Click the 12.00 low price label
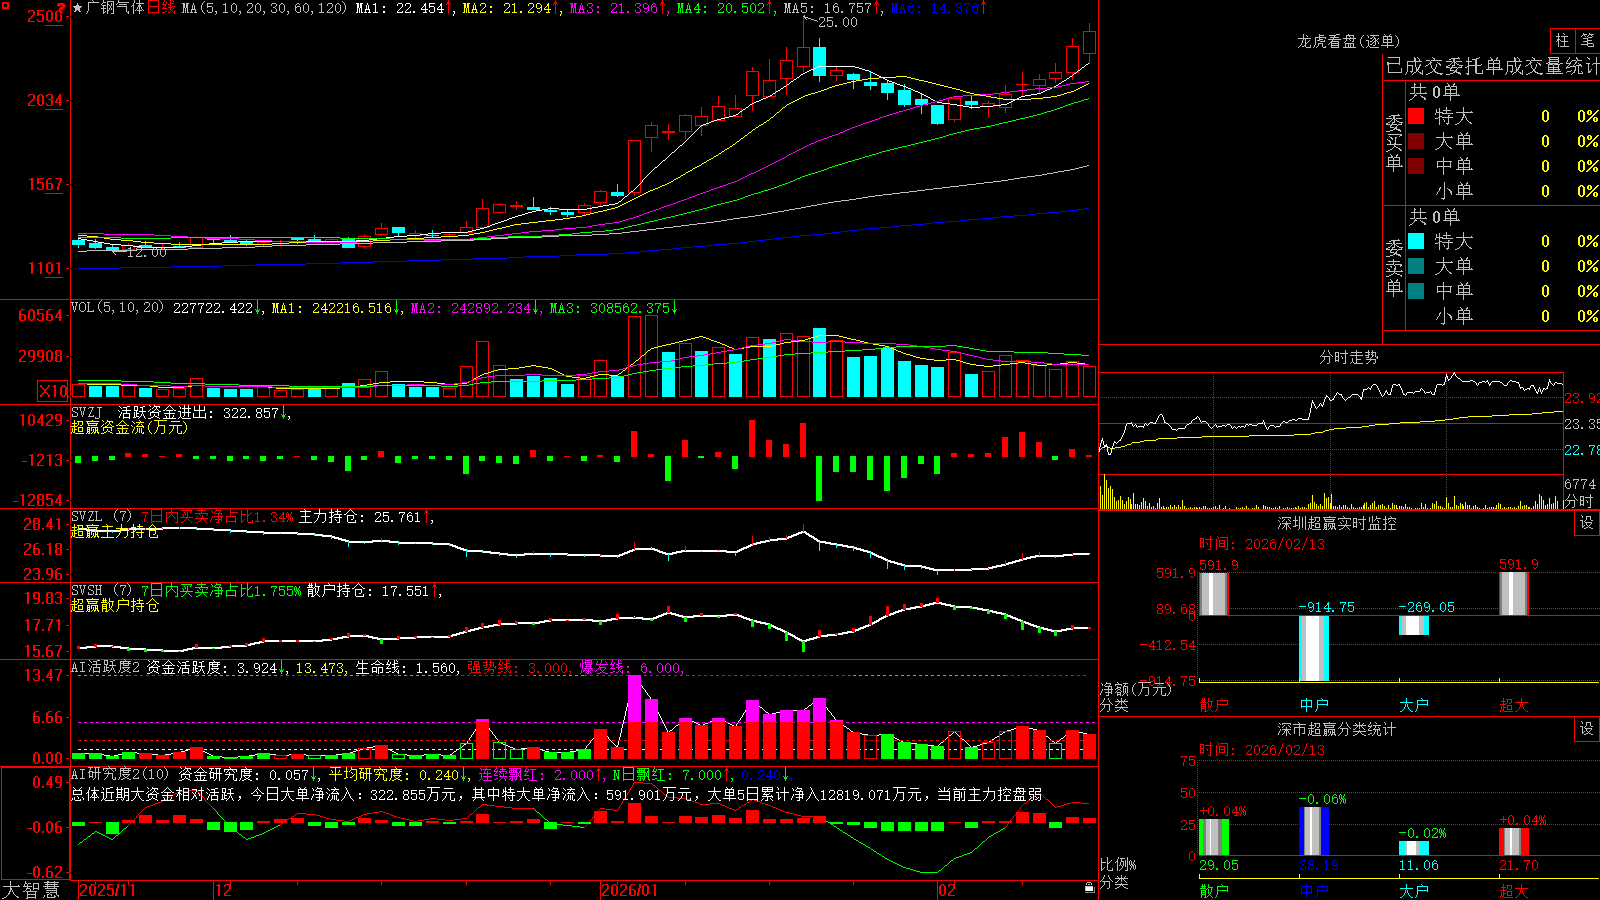Image resolution: width=1600 pixels, height=900 pixels. (x=147, y=252)
